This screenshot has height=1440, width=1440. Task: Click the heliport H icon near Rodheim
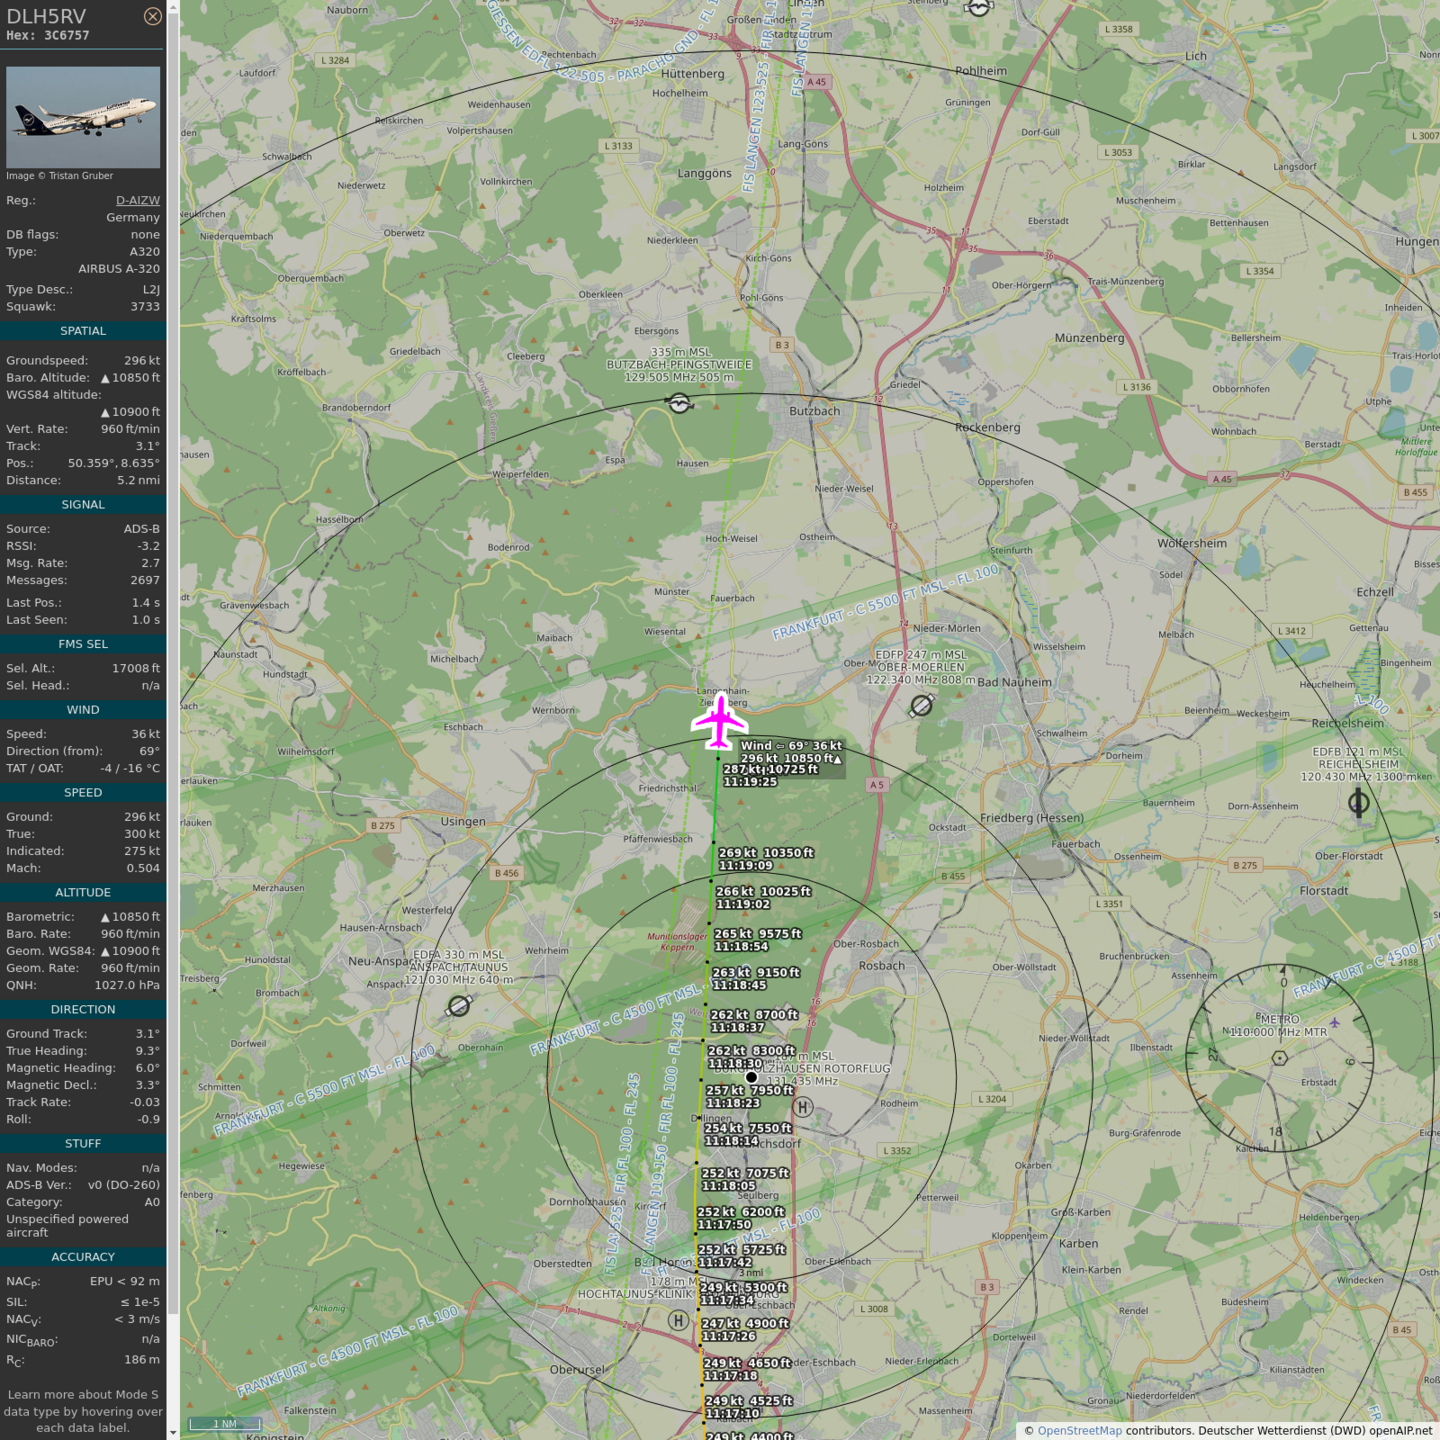coord(802,1108)
